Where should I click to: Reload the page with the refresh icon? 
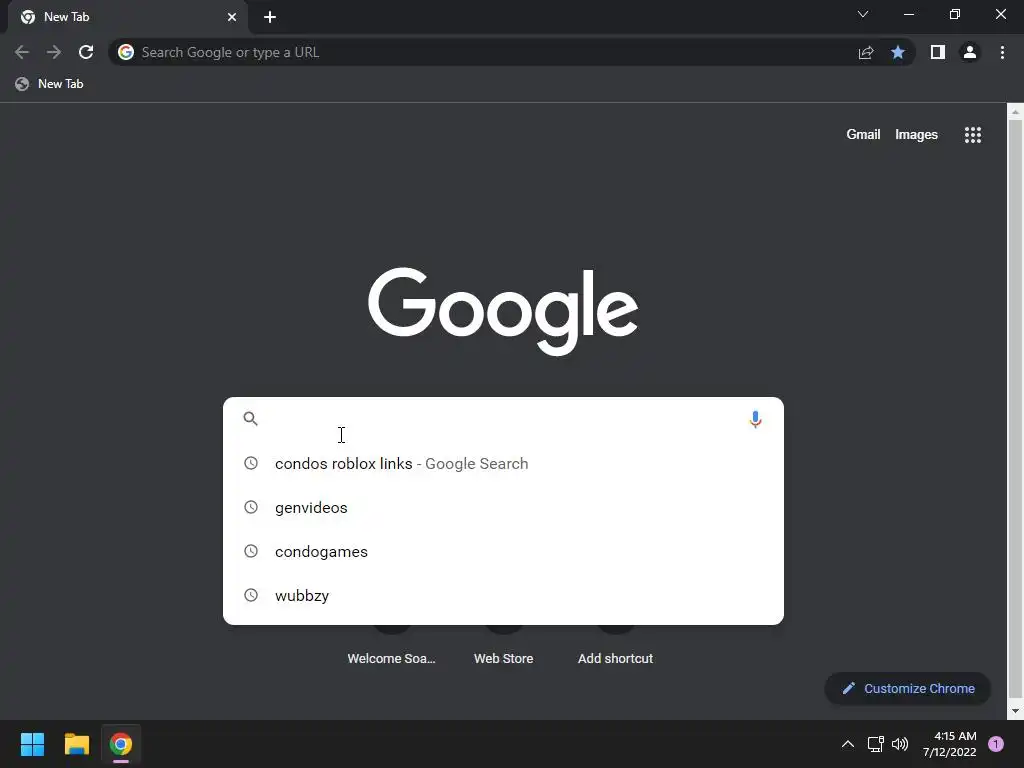[86, 52]
